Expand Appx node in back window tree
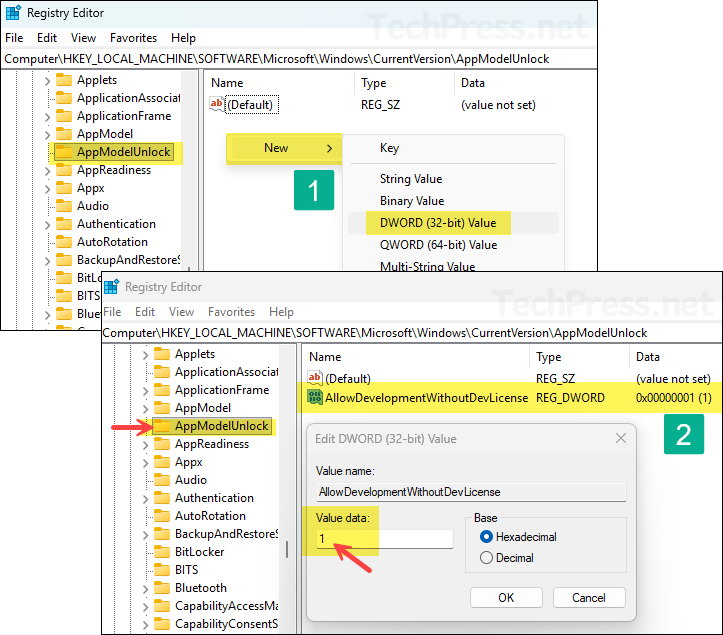The height and width of the screenshot is (635, 723). 47,189
